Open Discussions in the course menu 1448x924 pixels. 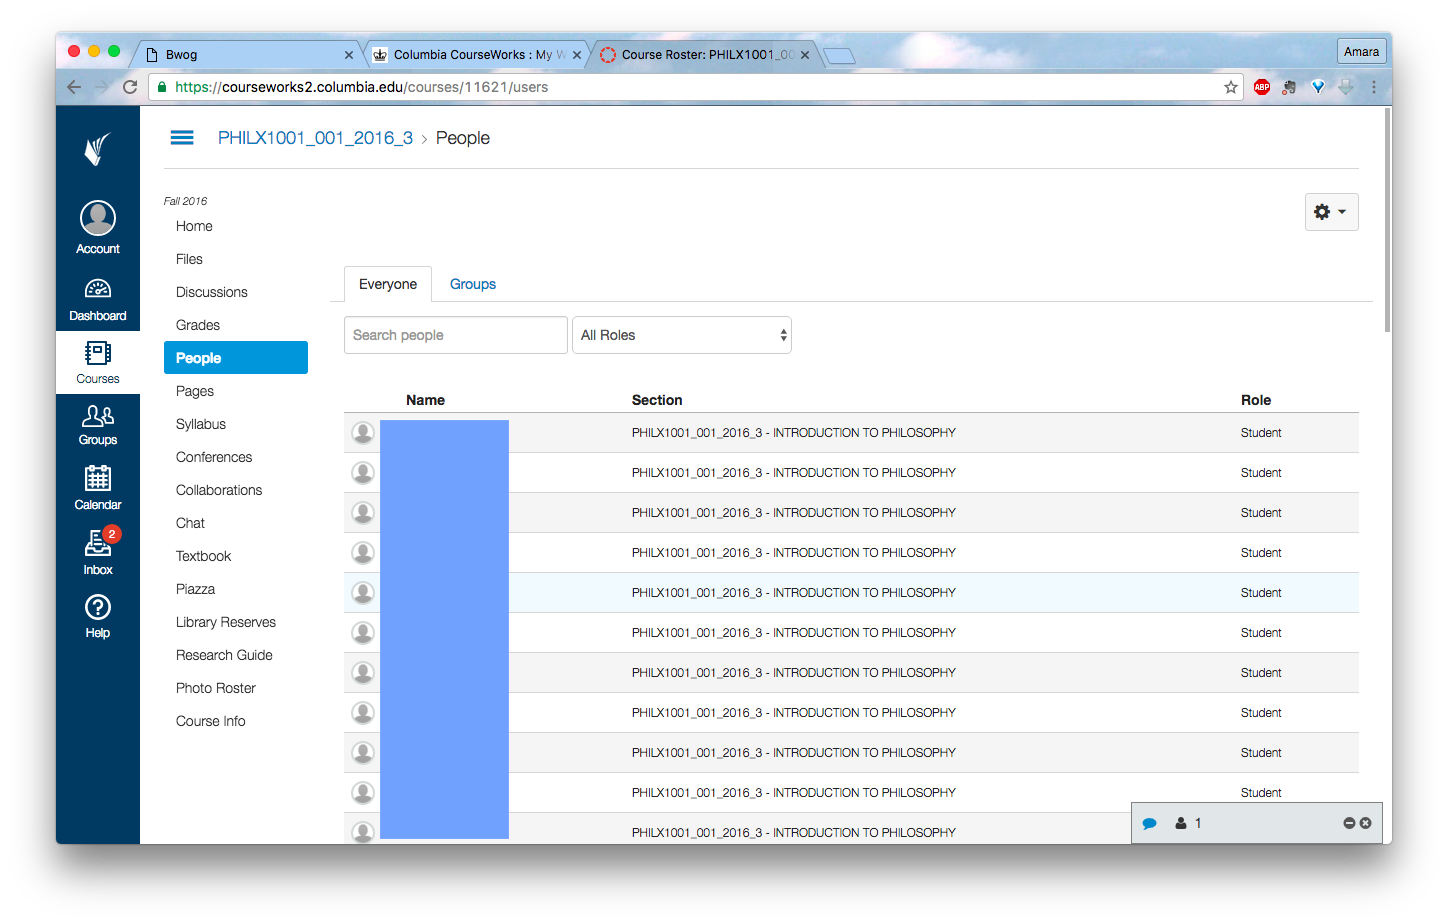pyautogui.click(x=212, y=292)
